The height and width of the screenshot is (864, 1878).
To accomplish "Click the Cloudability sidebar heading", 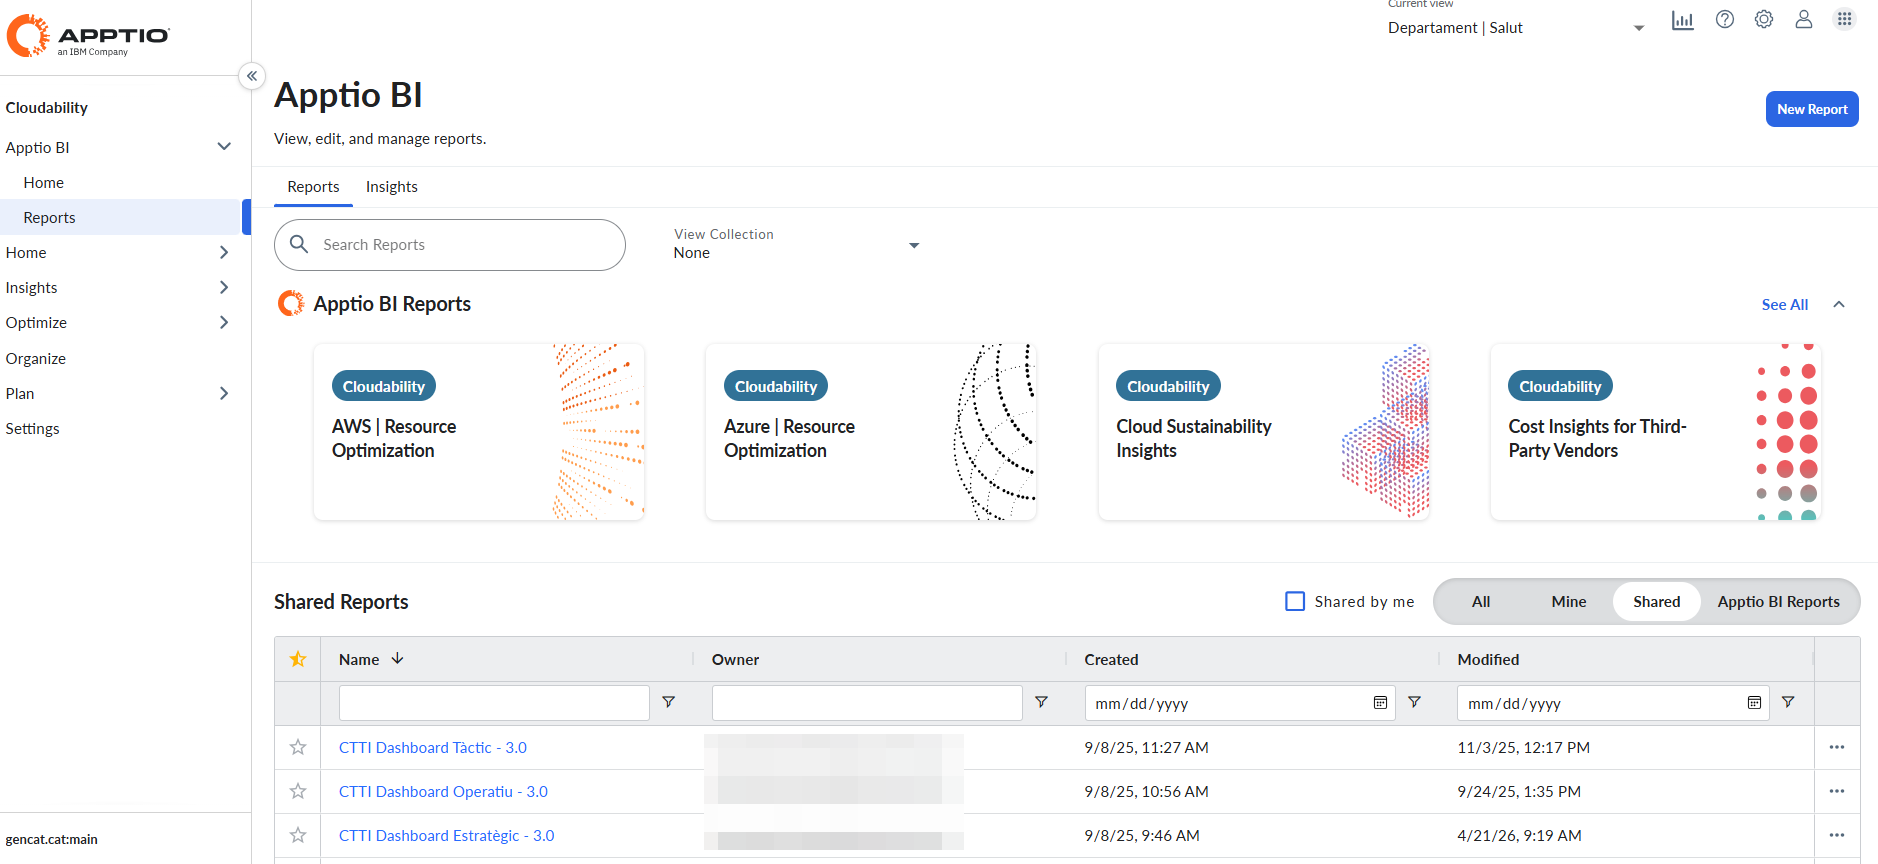I will point(47,107).
